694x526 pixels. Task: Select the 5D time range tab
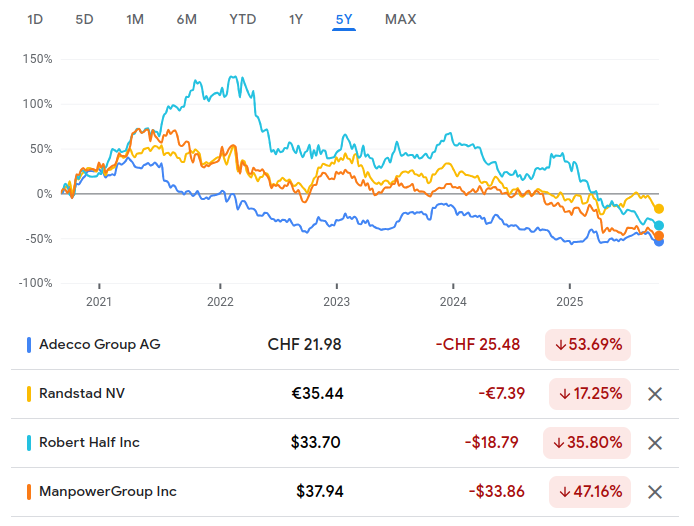84,19
